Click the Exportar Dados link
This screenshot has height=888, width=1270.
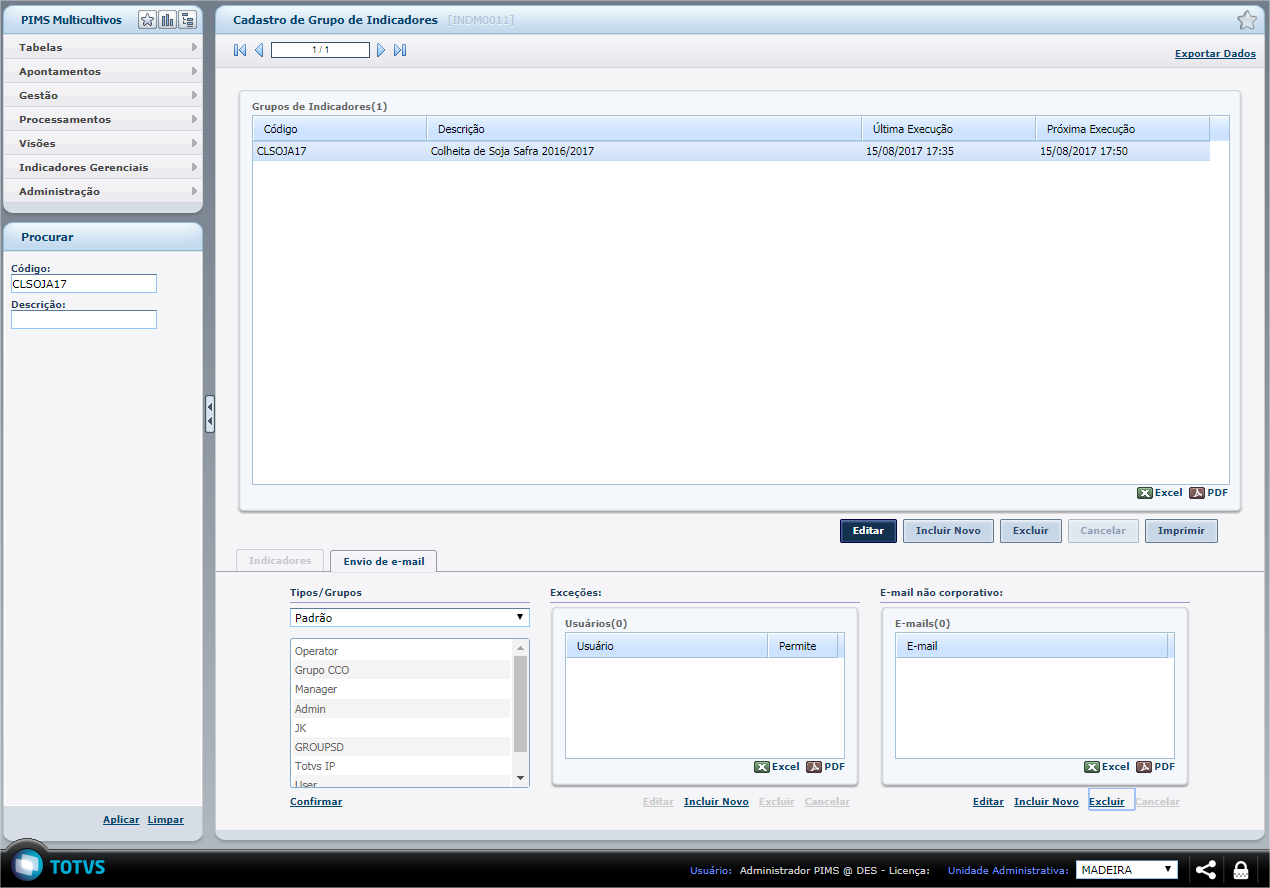pyautogui.click(x=1215, y=54)
